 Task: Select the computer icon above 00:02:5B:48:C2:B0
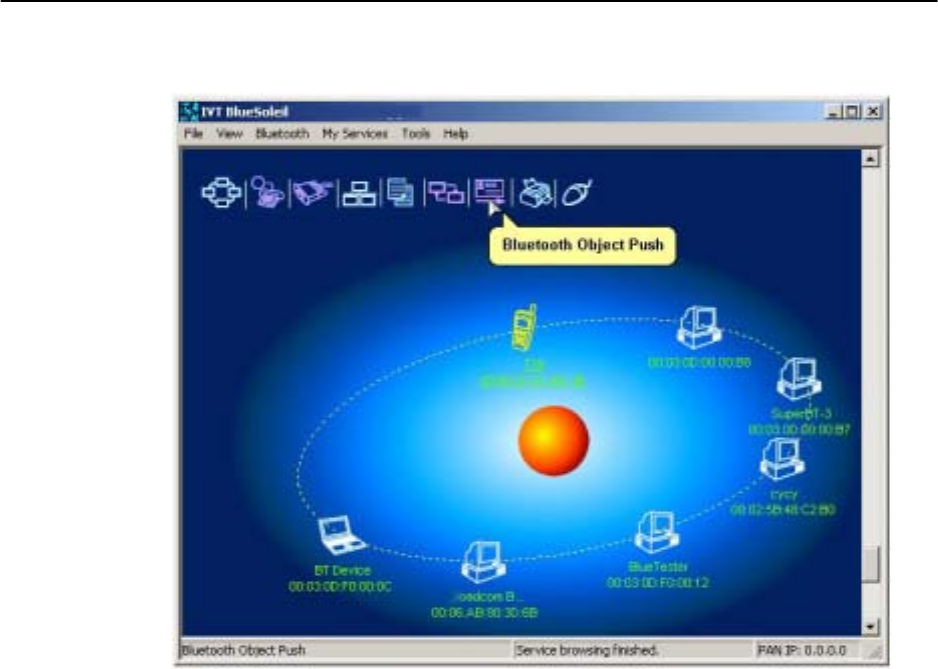click(x=782, y=459)
